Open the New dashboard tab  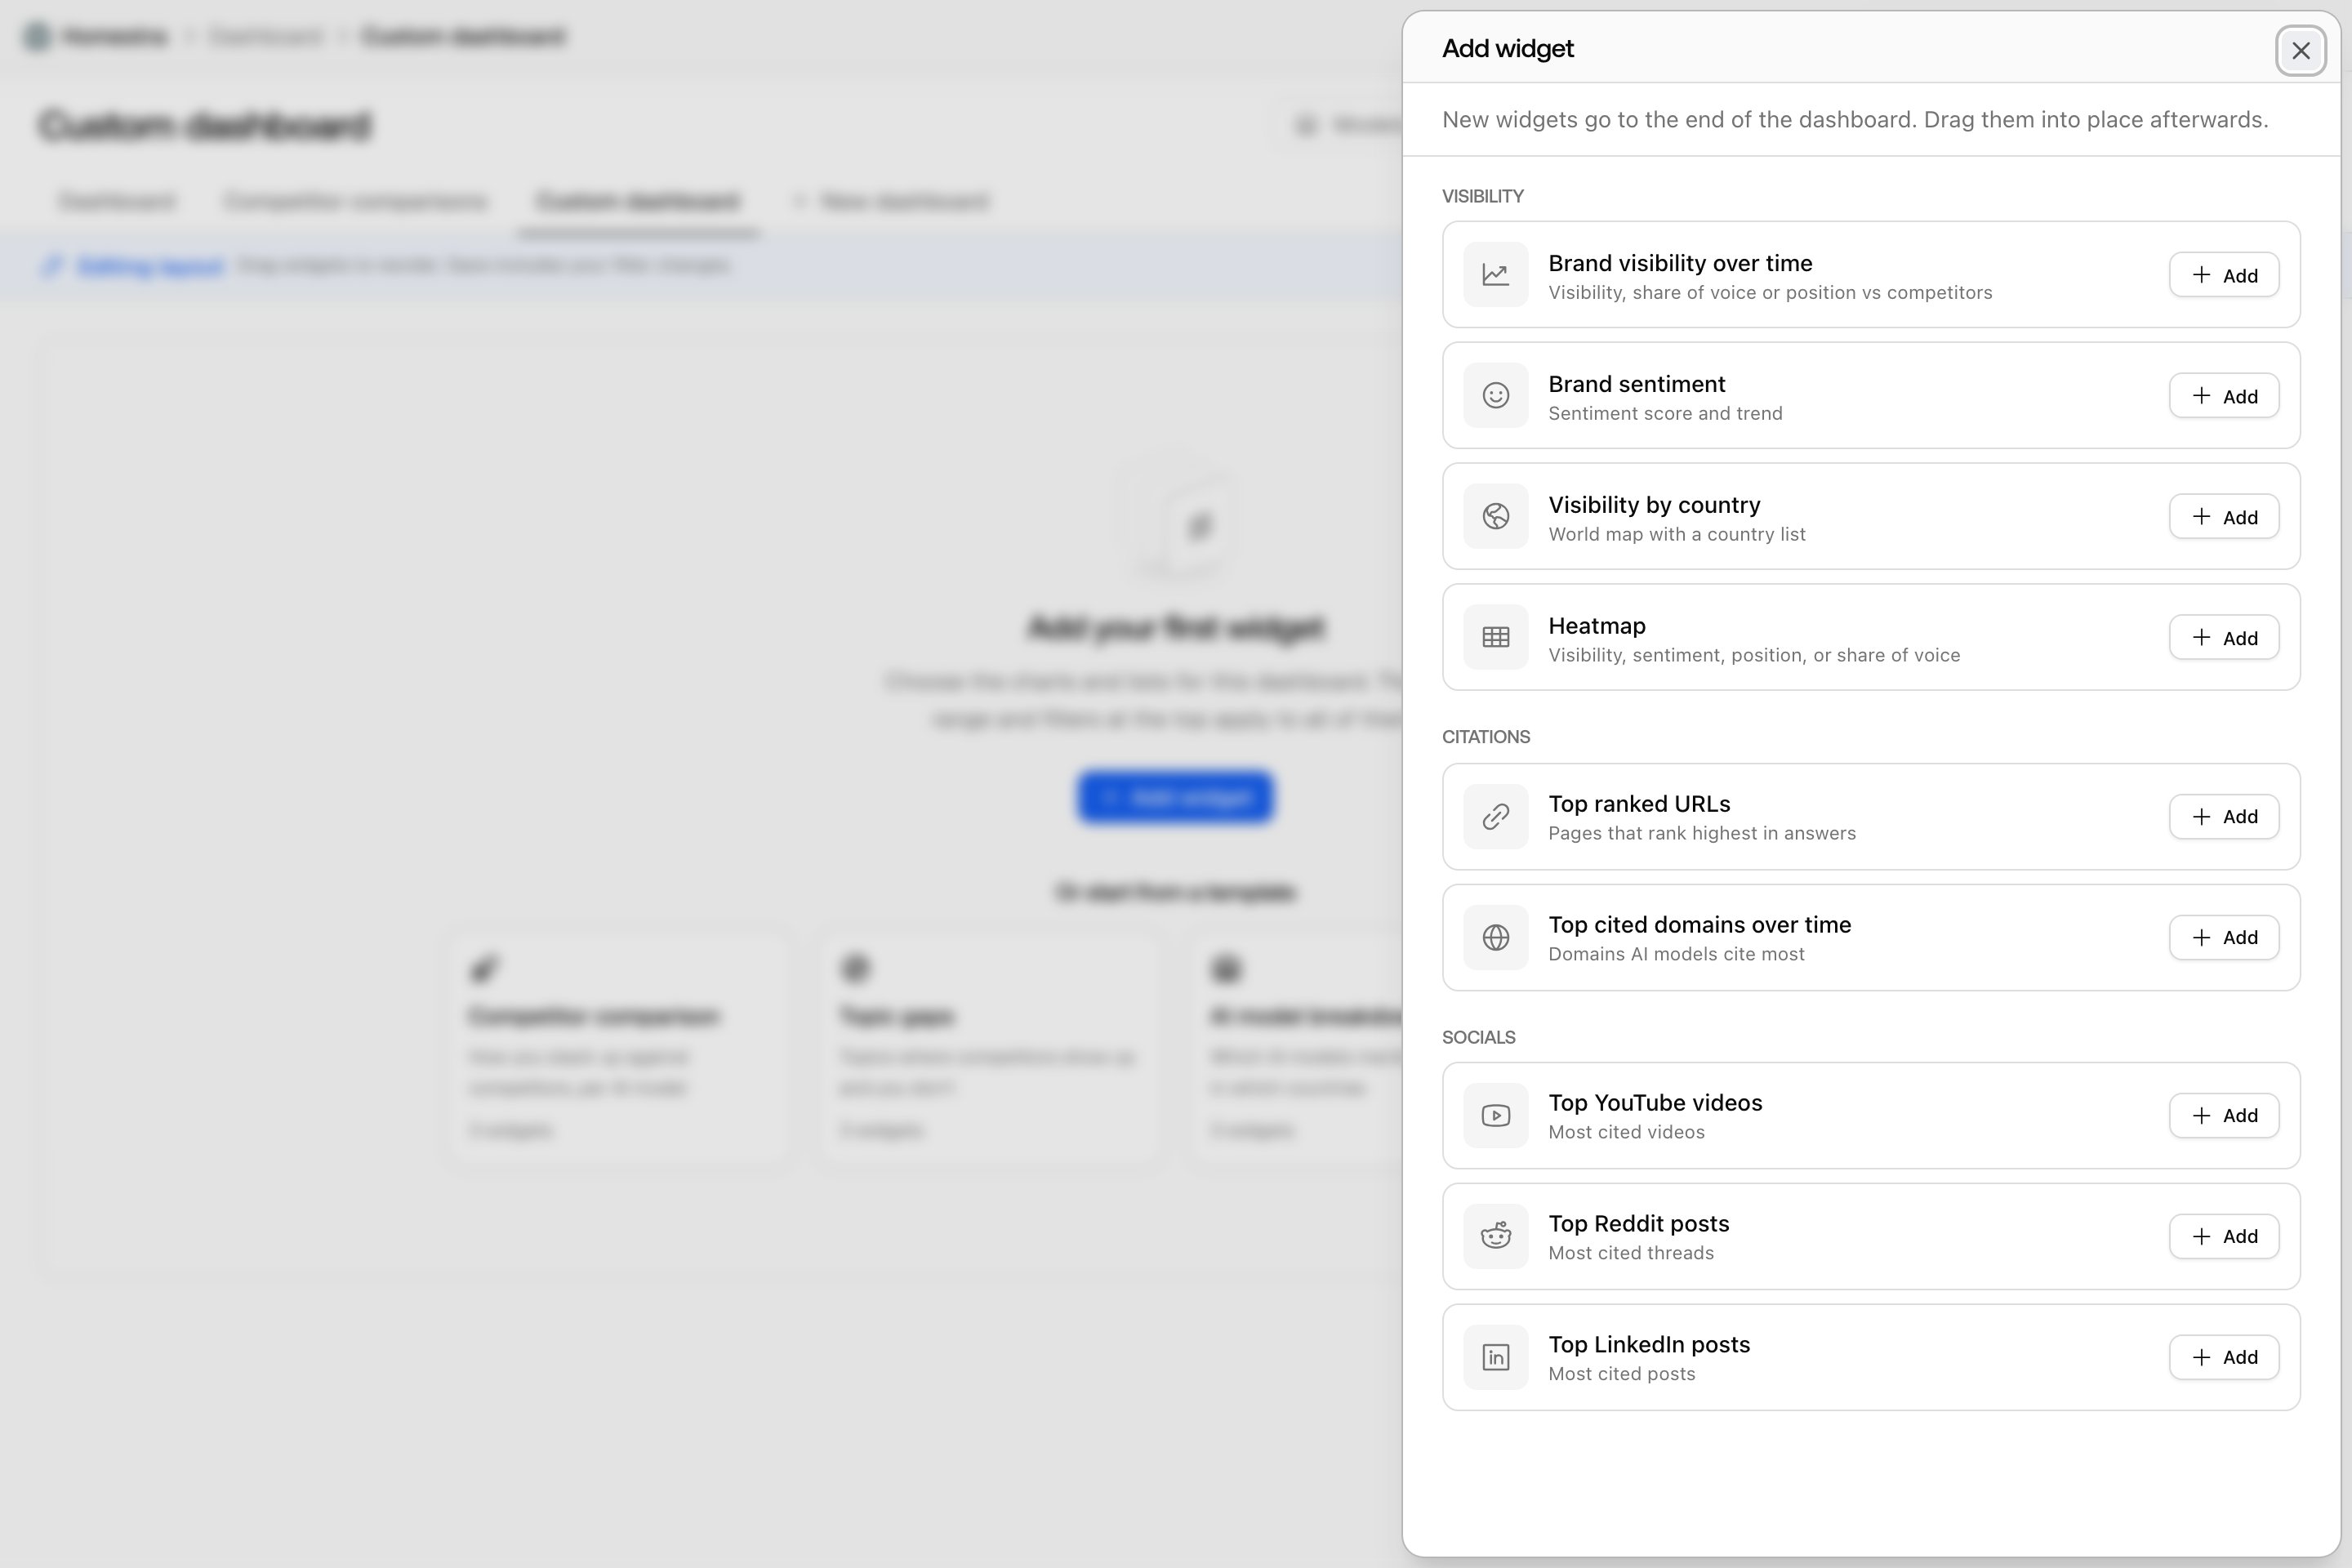[x=889, y=201]
